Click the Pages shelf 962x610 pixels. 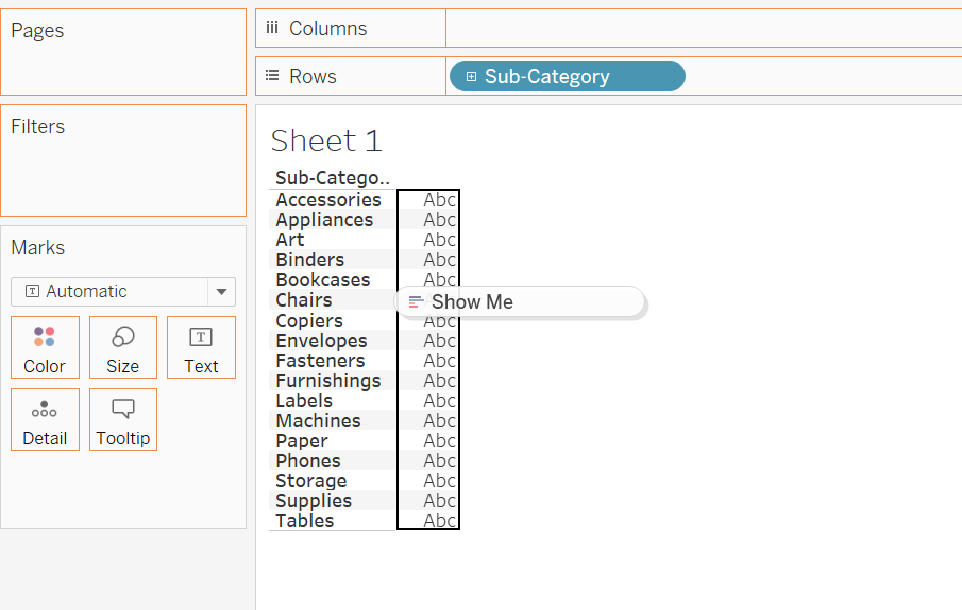tap(123, 51)
